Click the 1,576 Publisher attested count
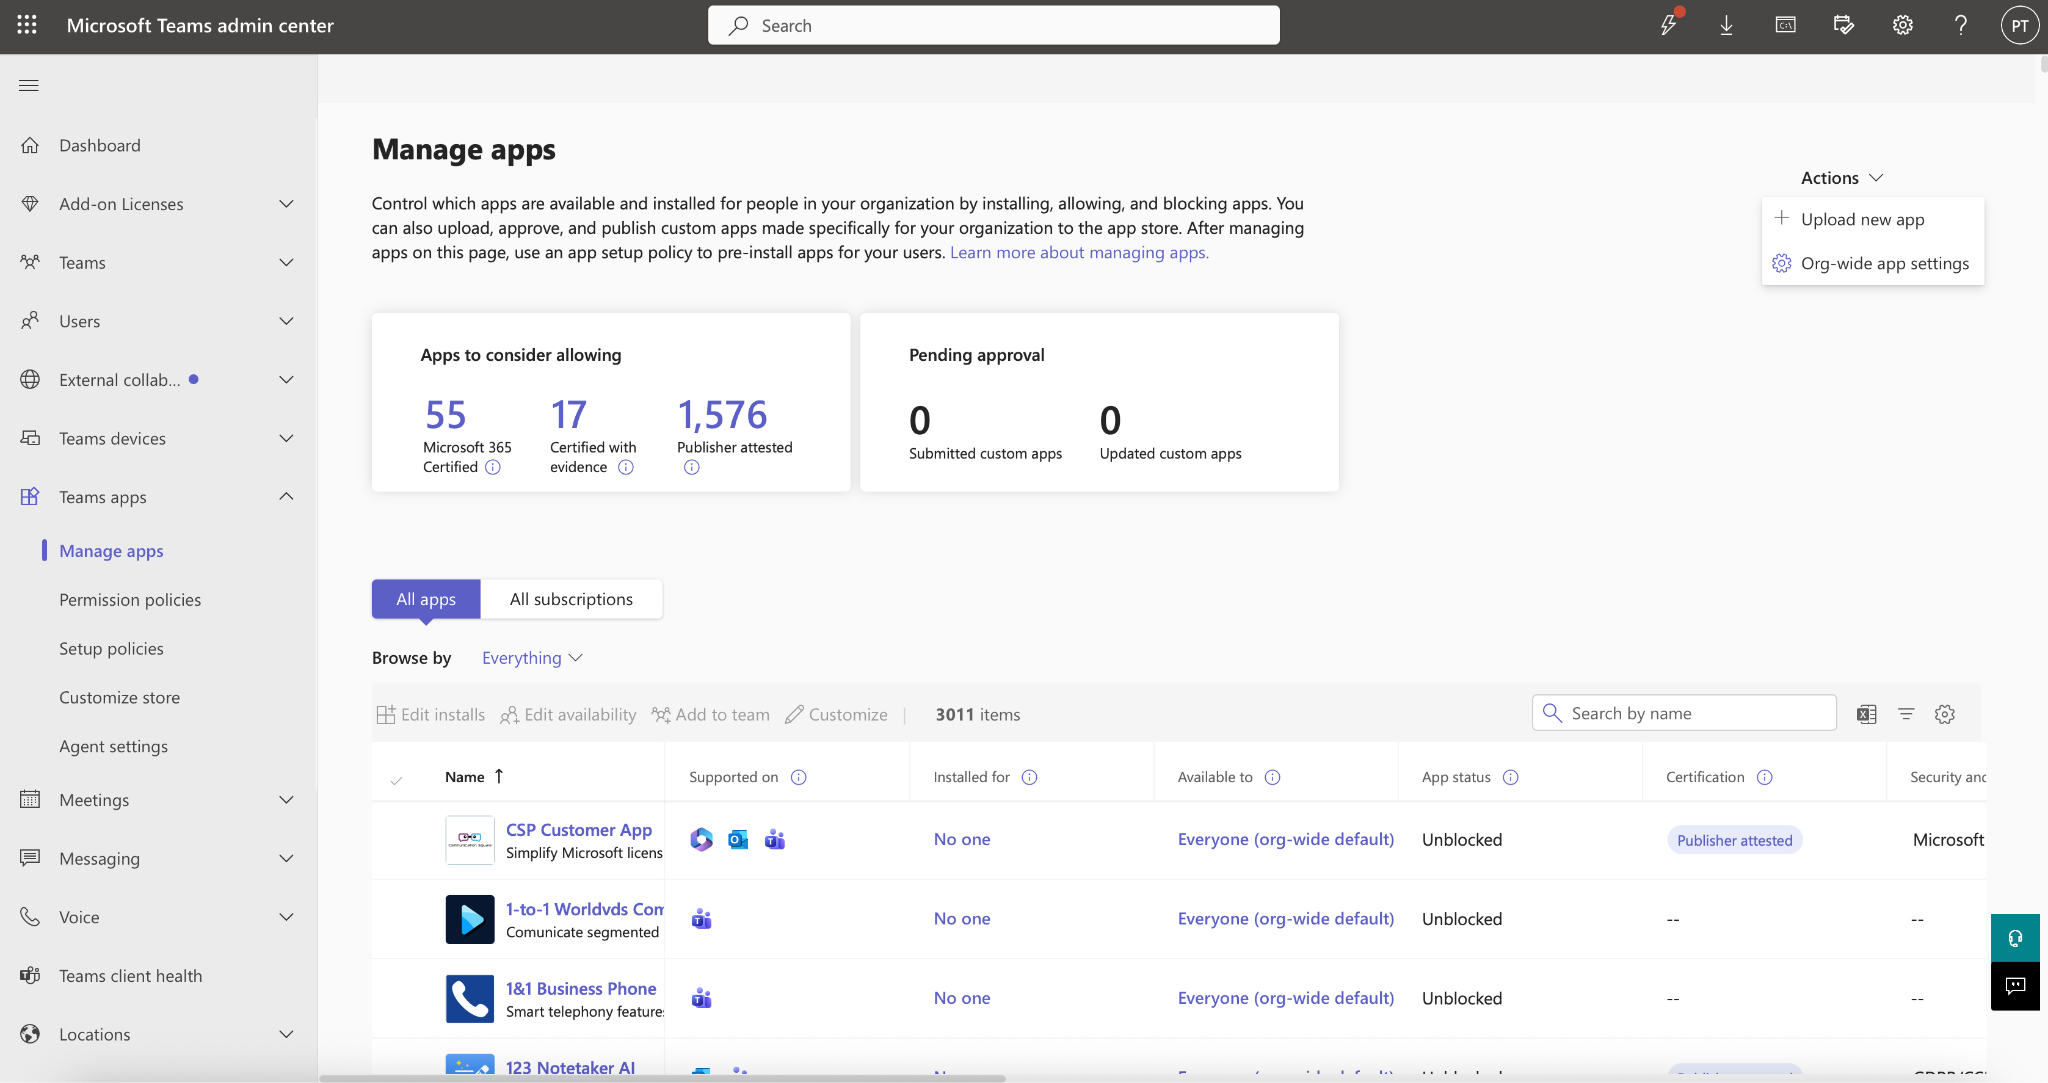The width and height of the screenshot is (2048, 1083). point(722,415)
